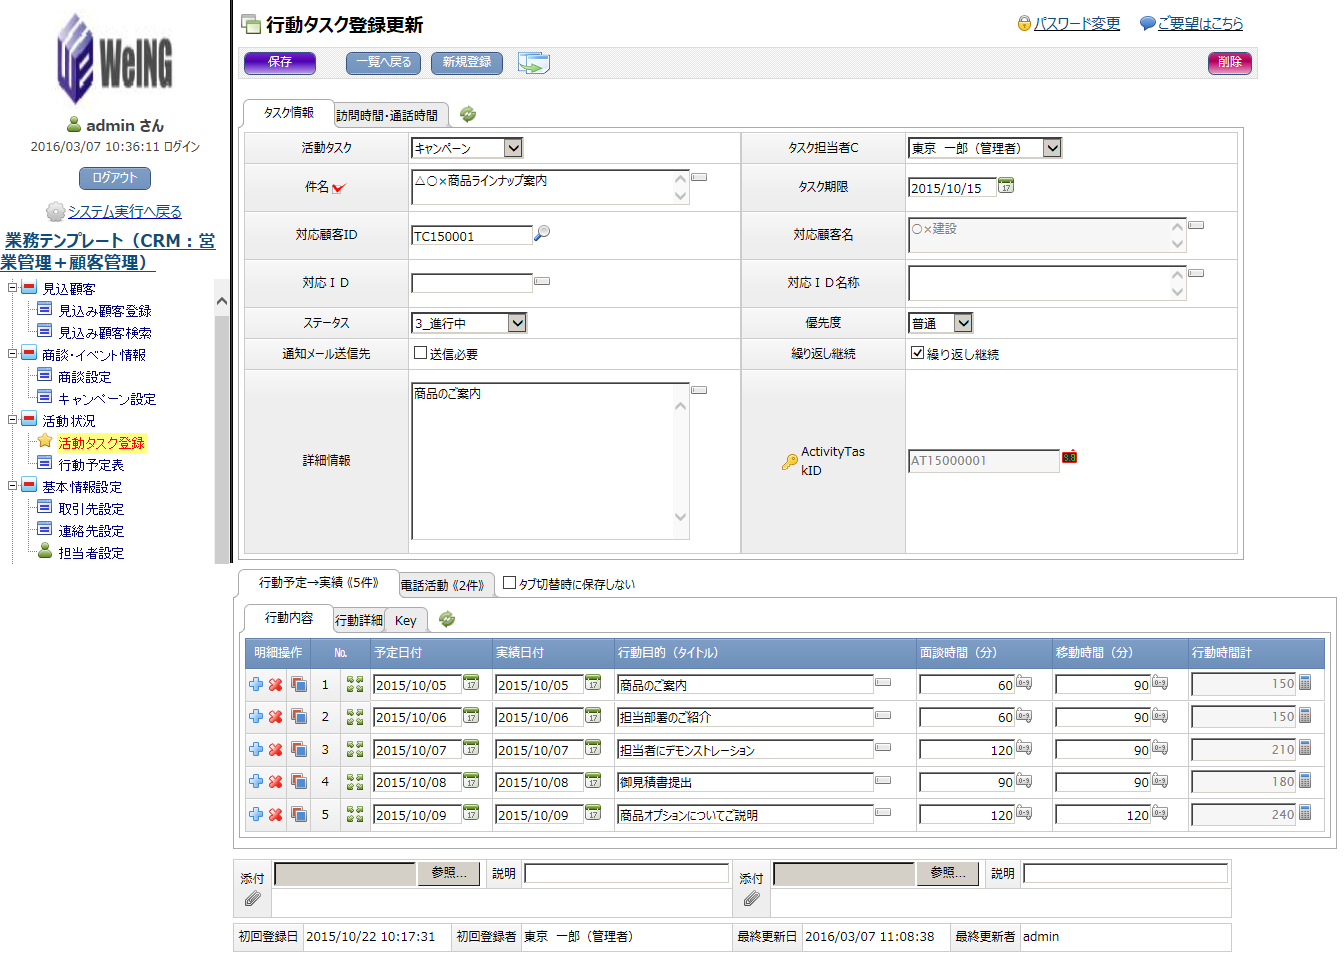Expand the 優先度 dropdown showing 普通

click(x=963, y=323)
